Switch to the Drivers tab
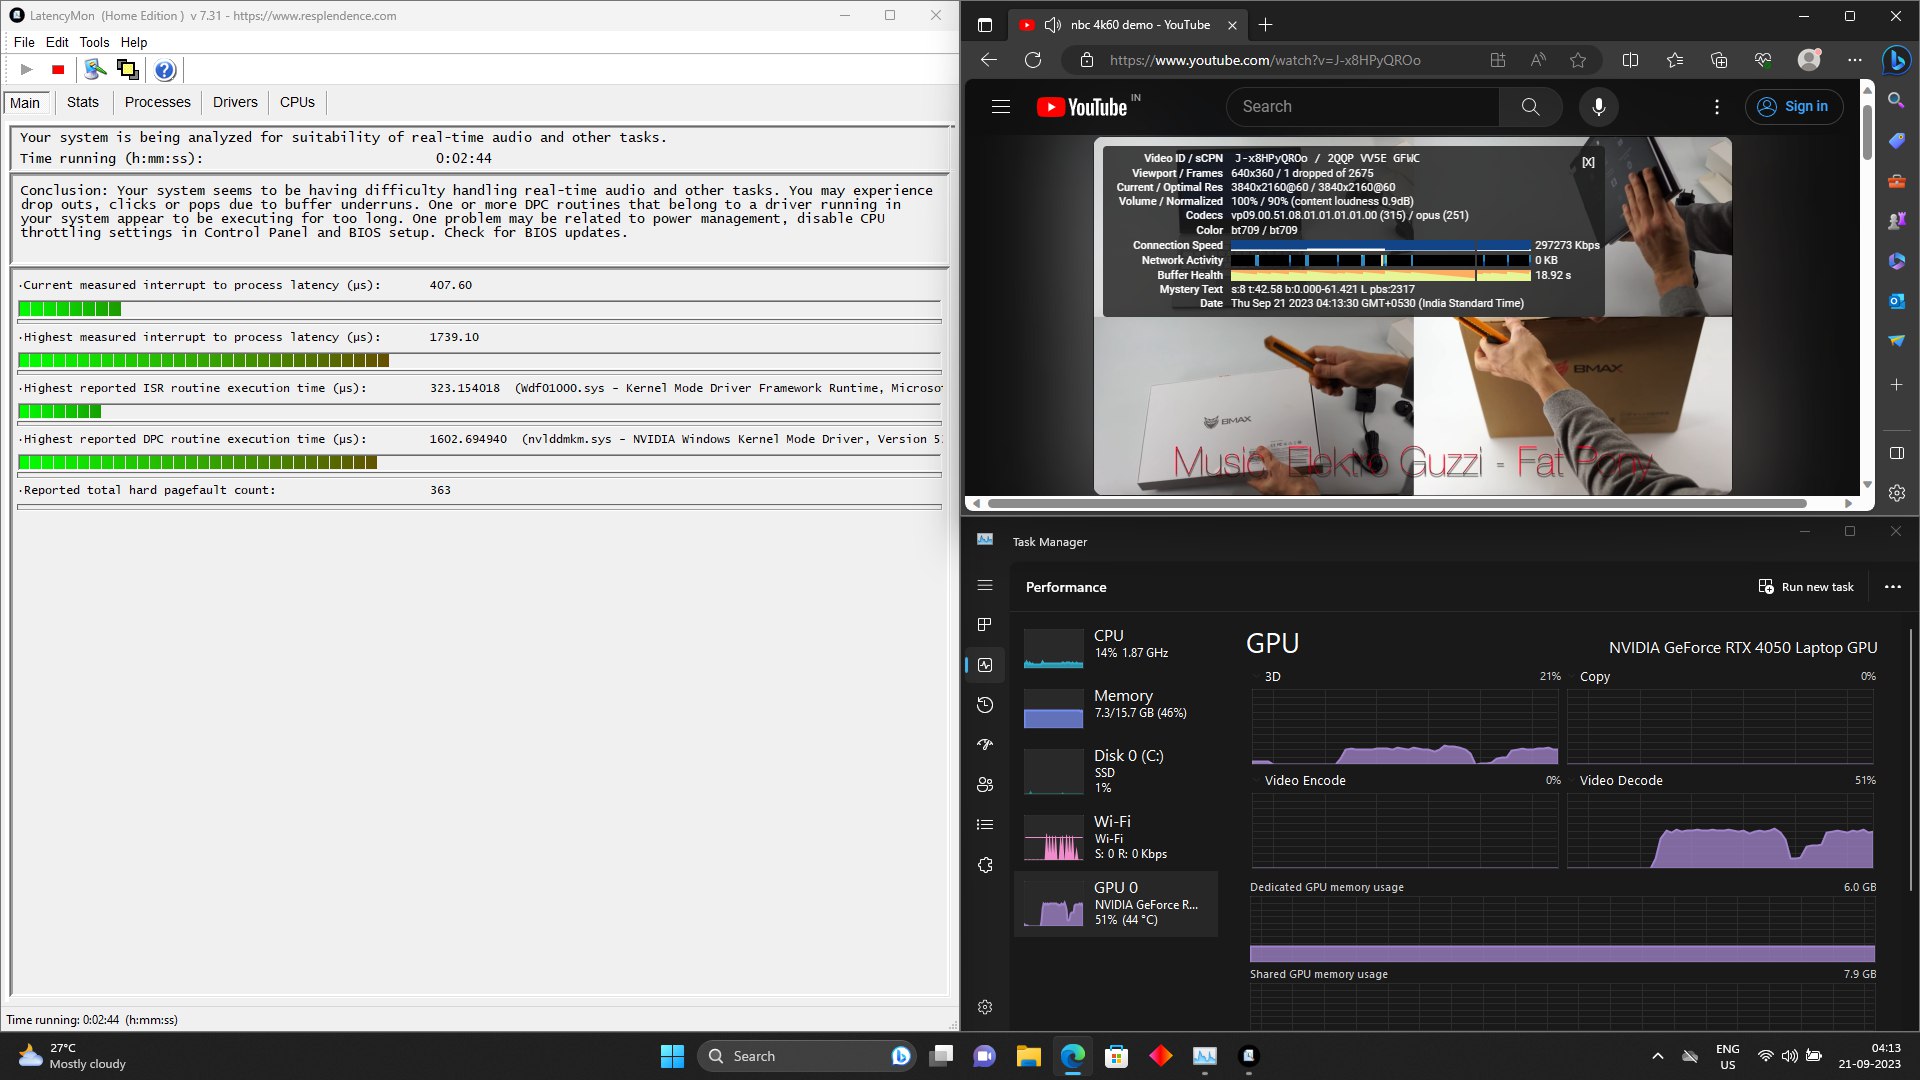 coord(235,102)
